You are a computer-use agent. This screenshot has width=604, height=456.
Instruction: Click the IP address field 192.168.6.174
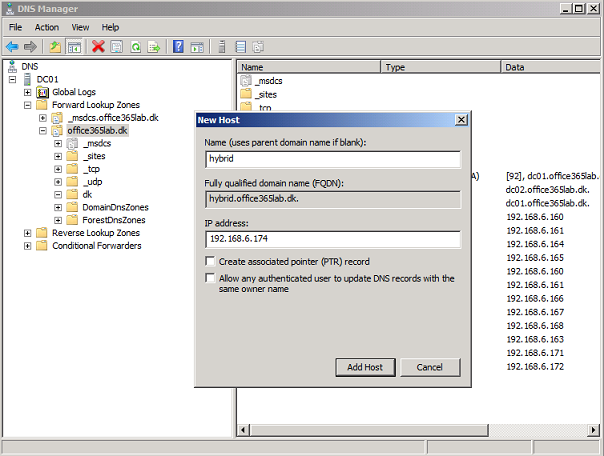(x=333, y=239)
